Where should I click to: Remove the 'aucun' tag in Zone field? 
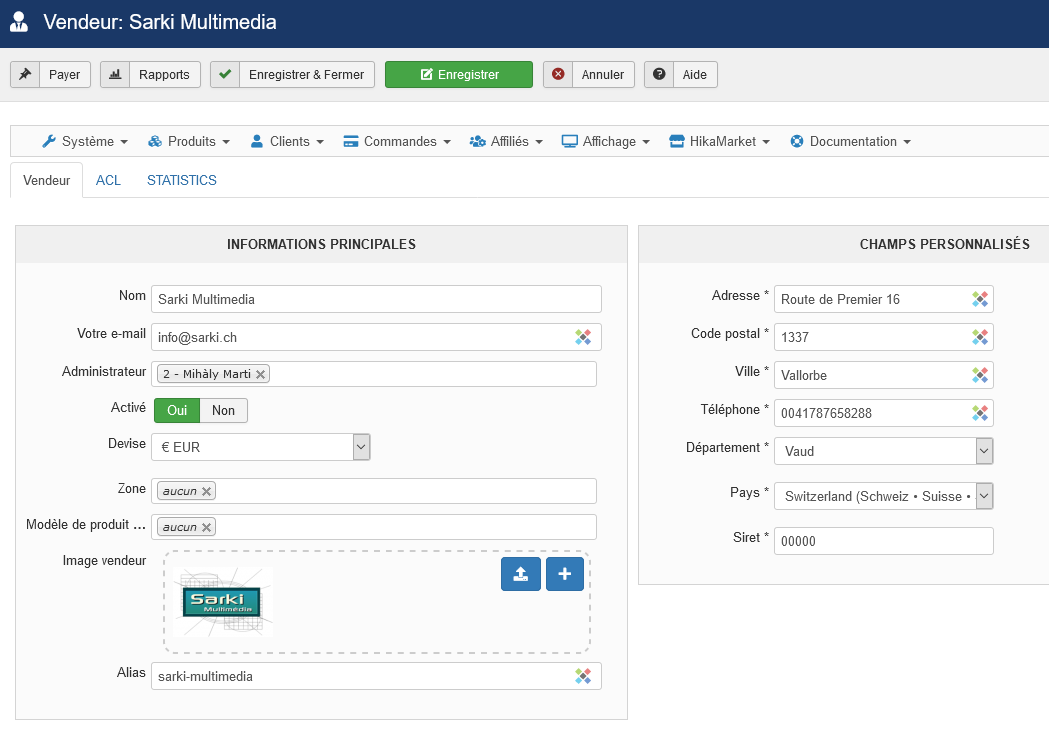[x=206, y=491]
